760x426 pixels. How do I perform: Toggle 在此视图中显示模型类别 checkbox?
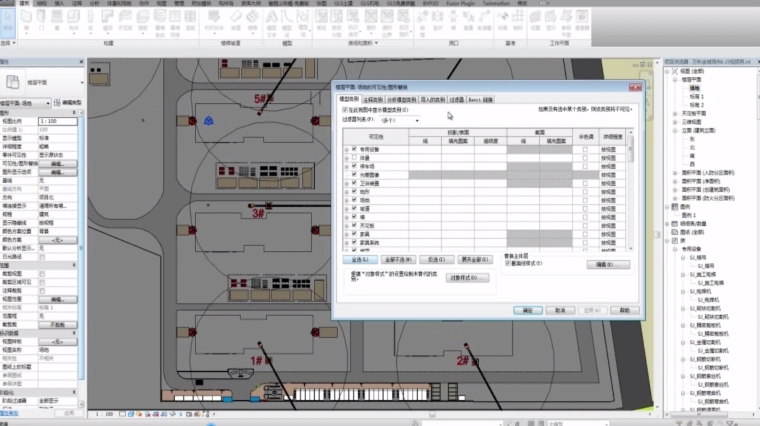345,109
